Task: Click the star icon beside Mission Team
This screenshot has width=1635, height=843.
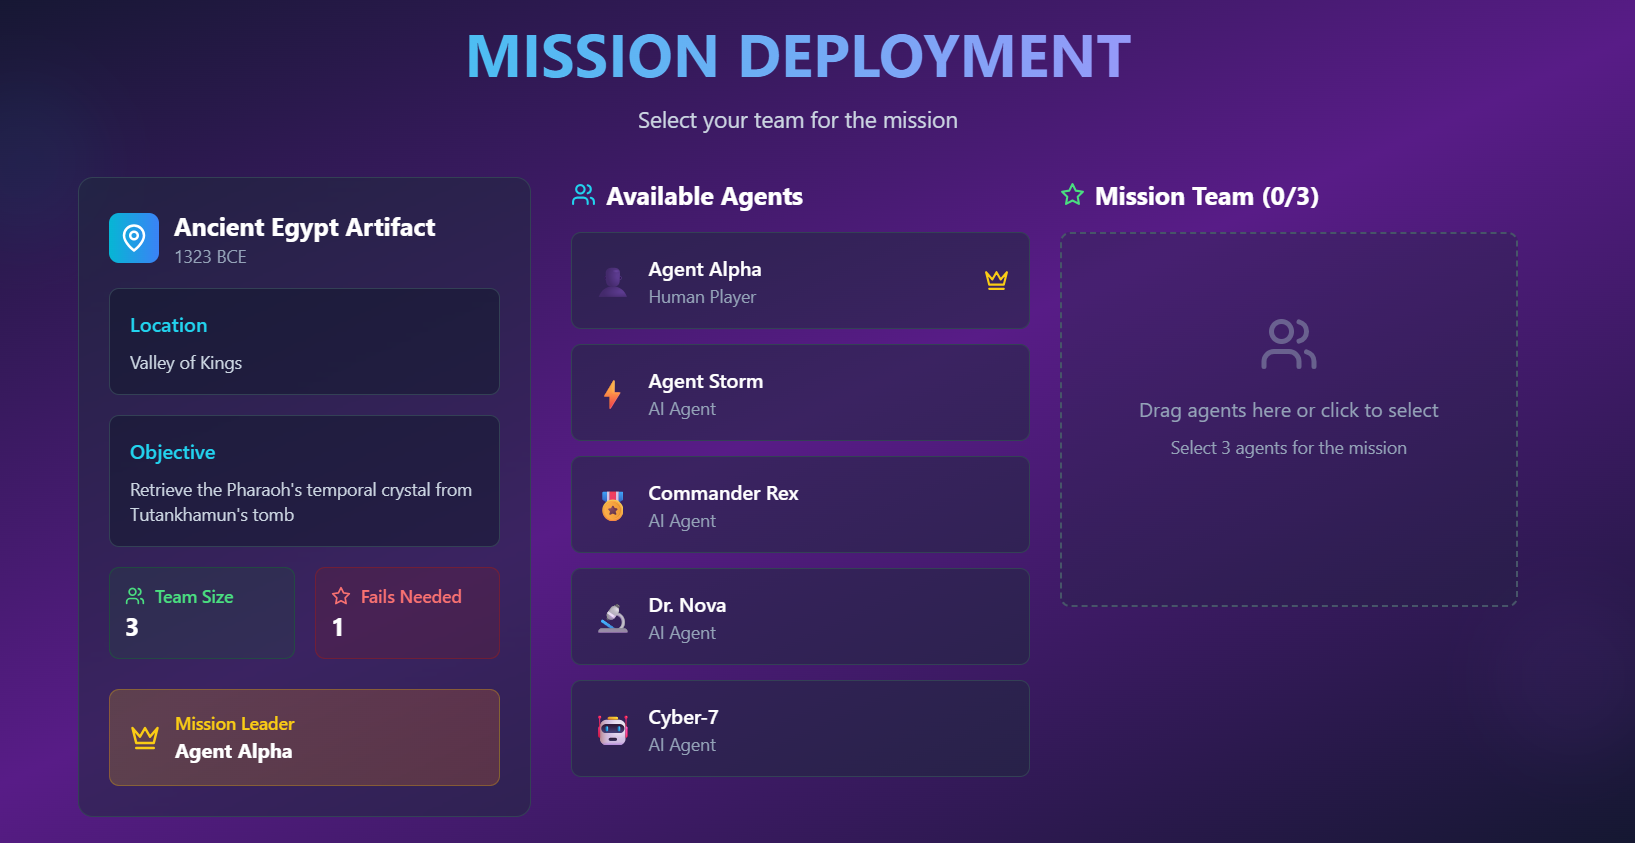Action: 1072,195
